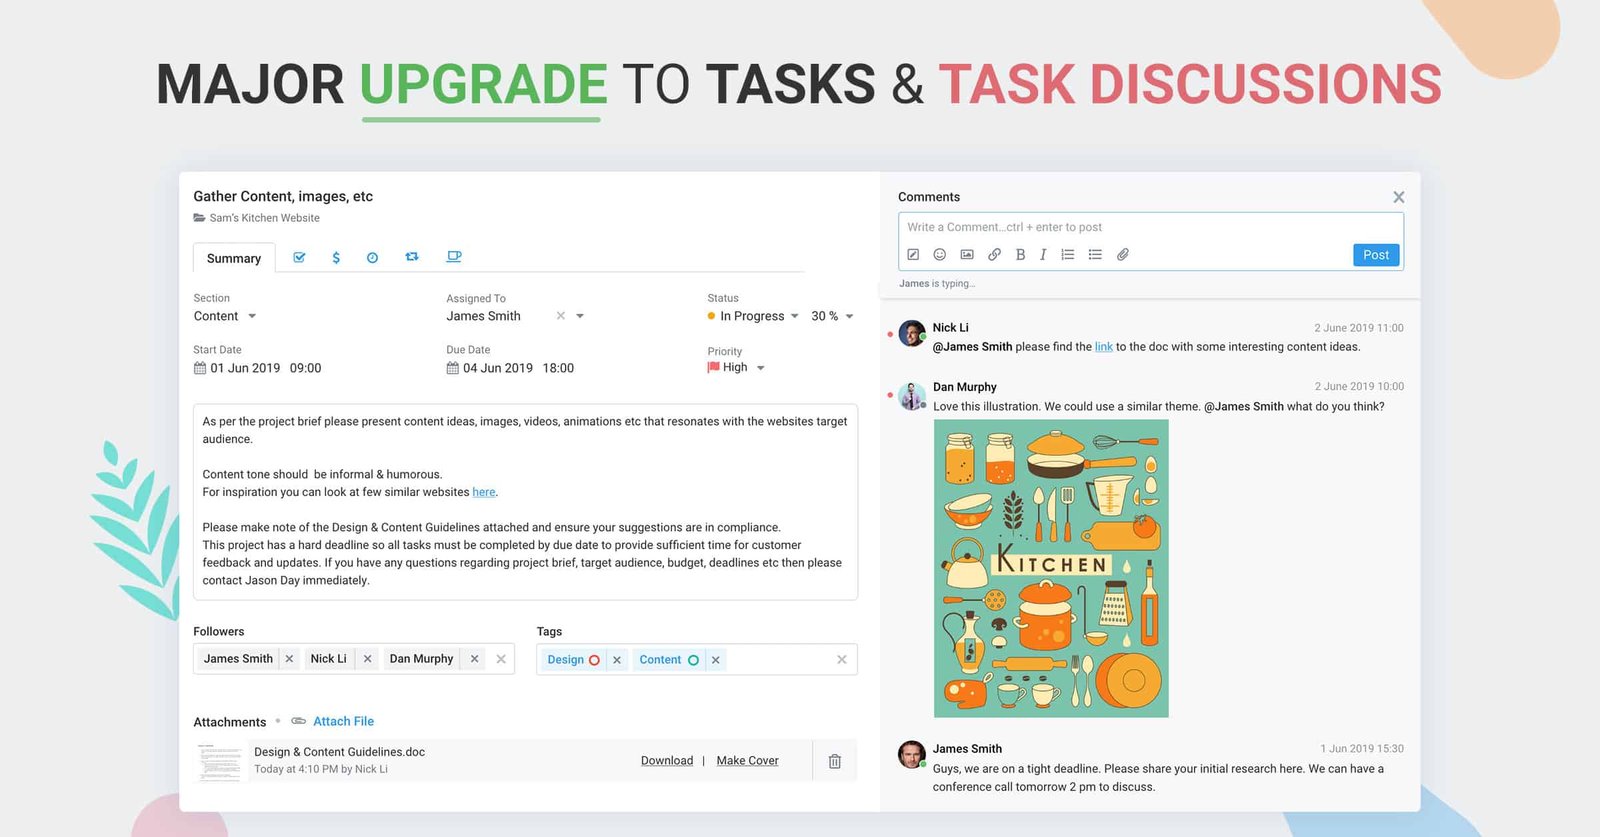Open the dollar sign expenses tab
1600x837 pixels.
click(336, 258)
